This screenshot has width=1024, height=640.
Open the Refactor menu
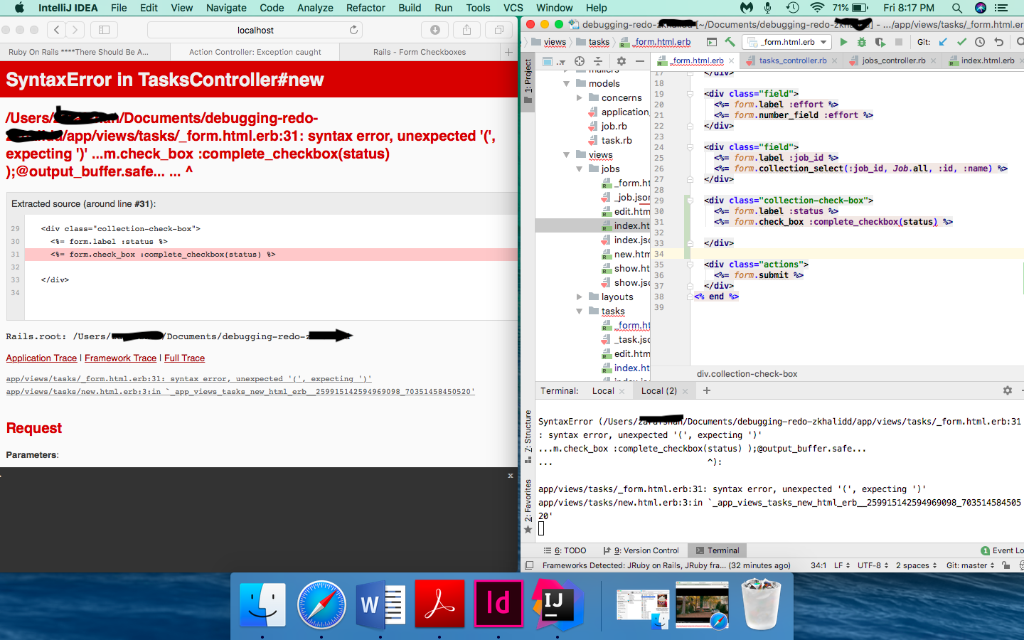coord(365,8)
